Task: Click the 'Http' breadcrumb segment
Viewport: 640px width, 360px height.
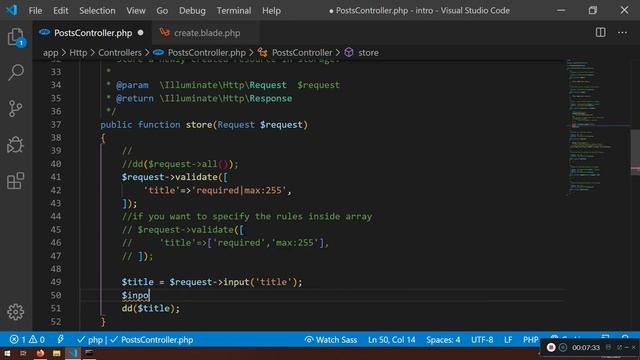Action: 78,53
